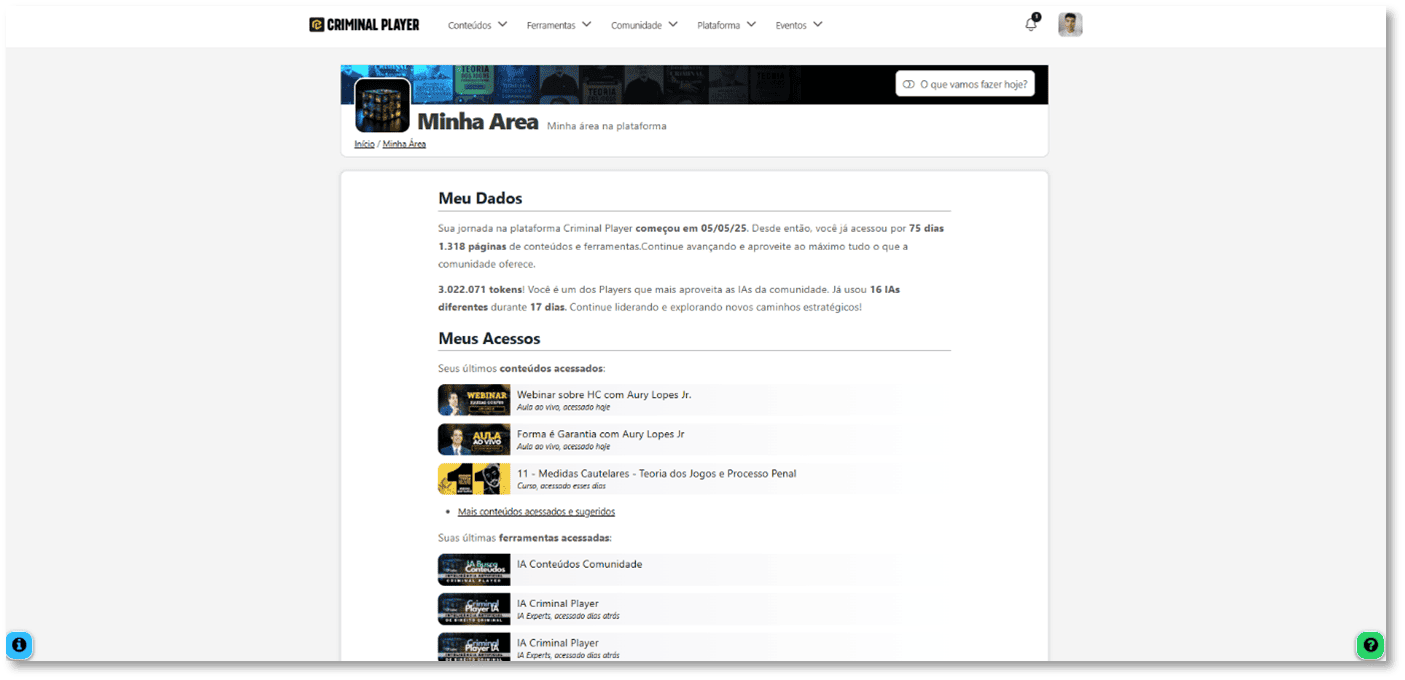Click the Medidas Cautelares course thumbnail
Image resolution: width=1405 pixels, height=680 pixels.
point(474,479)
